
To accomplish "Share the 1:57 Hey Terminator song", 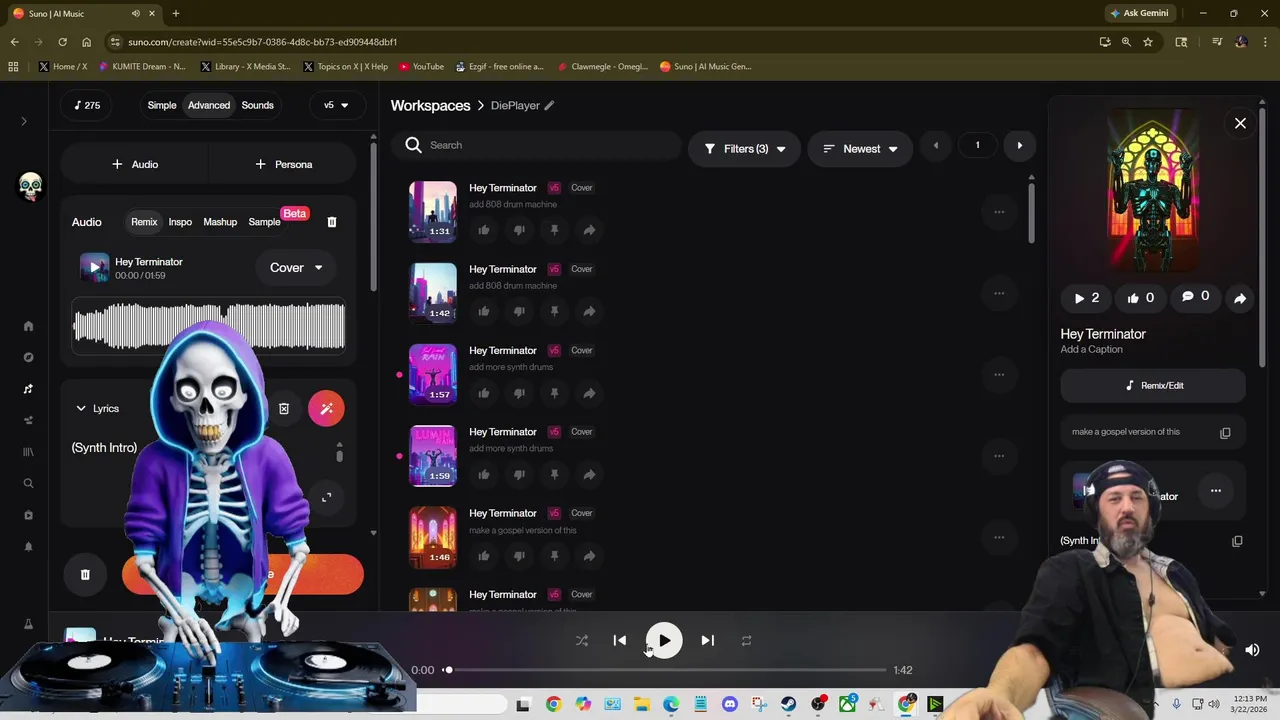I will (589, 393).
